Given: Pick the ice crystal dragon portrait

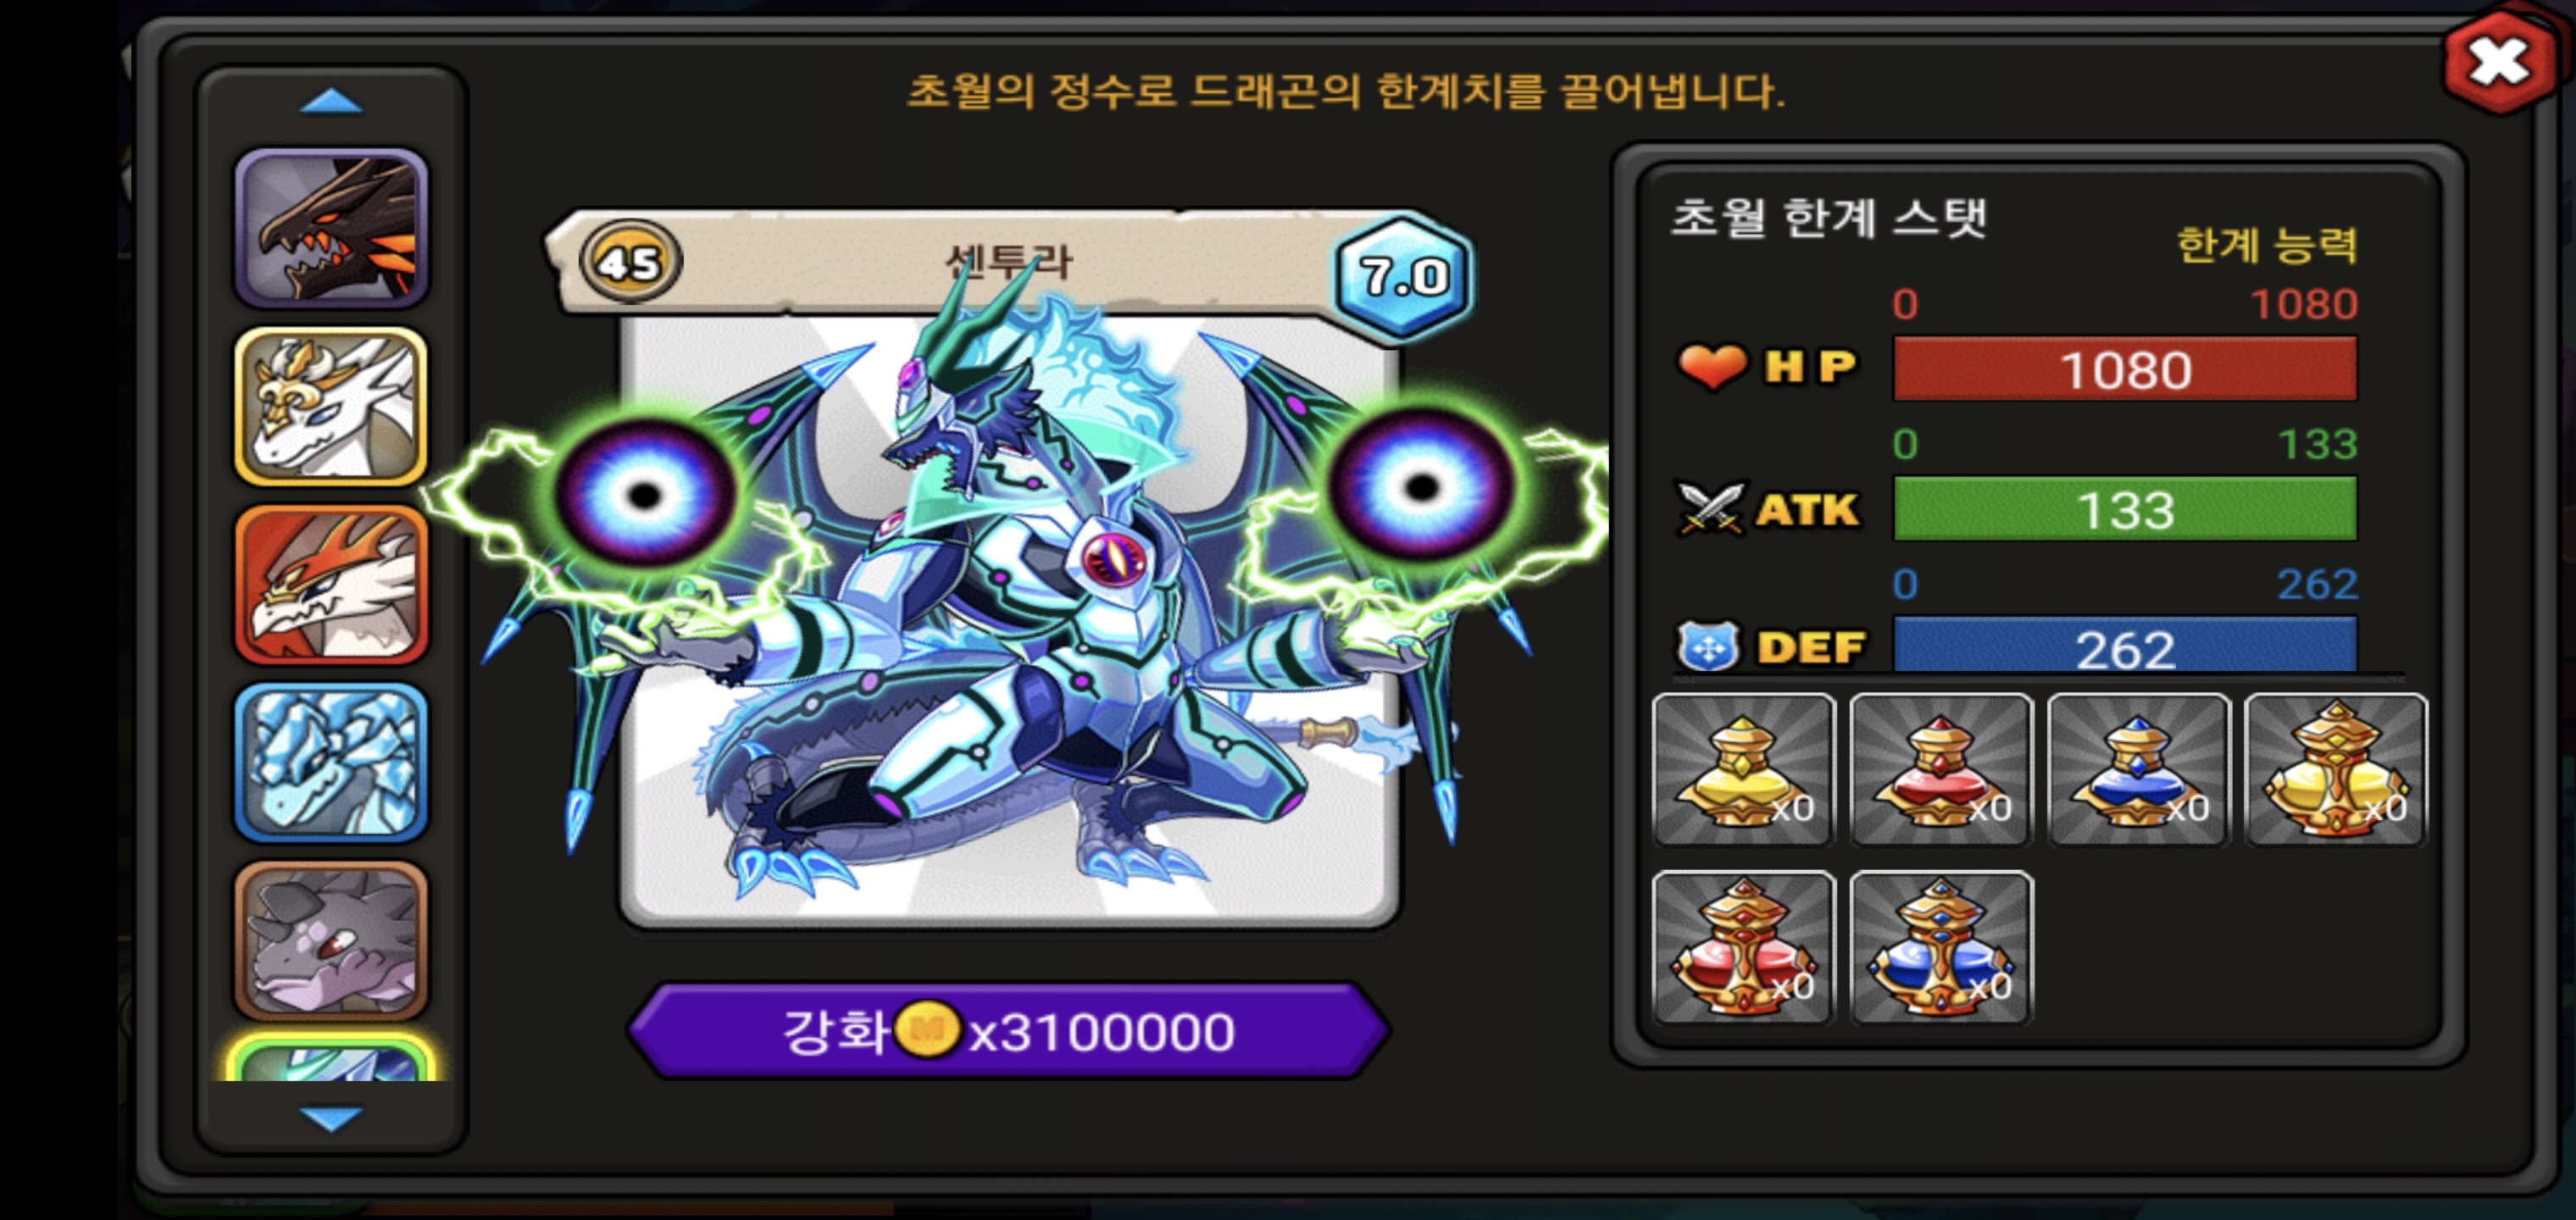Looking at the screenshot, I should tap(331, 763).
